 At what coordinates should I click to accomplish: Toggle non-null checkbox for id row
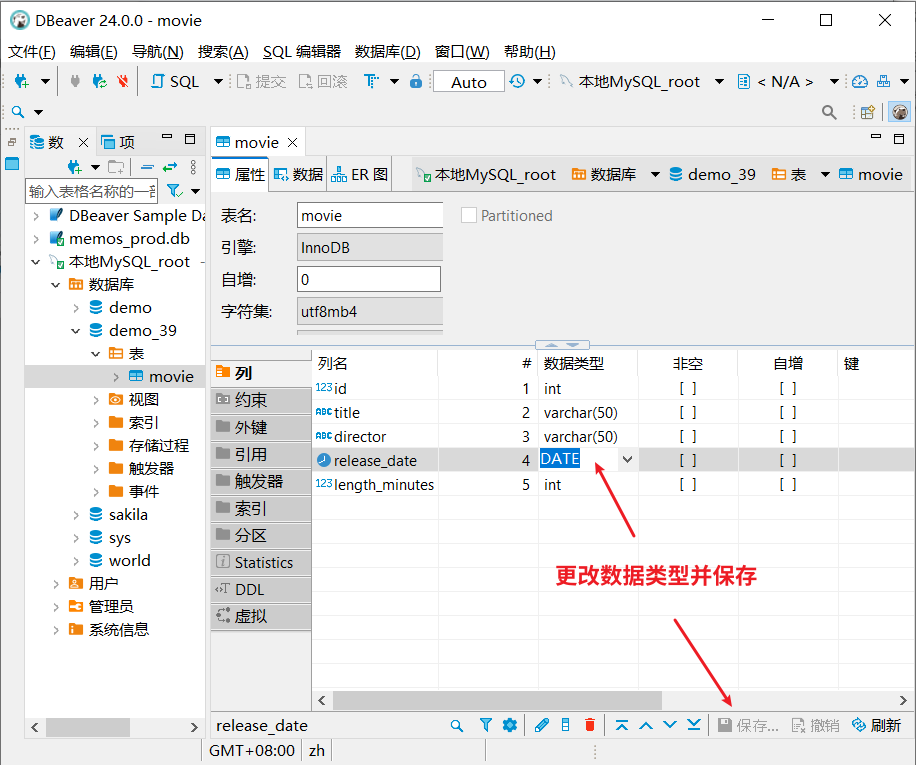pyautogui.click(x=688, y=388)
